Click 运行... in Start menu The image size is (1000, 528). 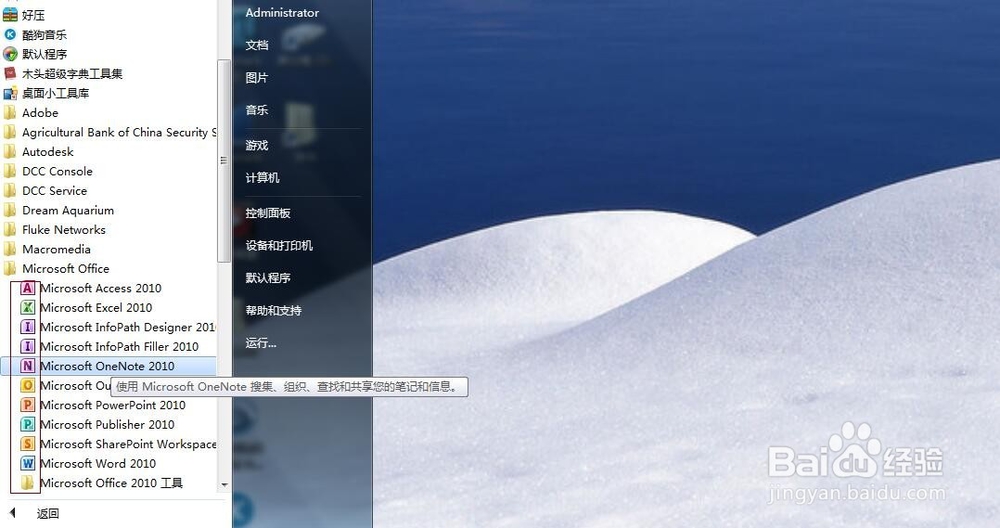[x=261, y=343]
